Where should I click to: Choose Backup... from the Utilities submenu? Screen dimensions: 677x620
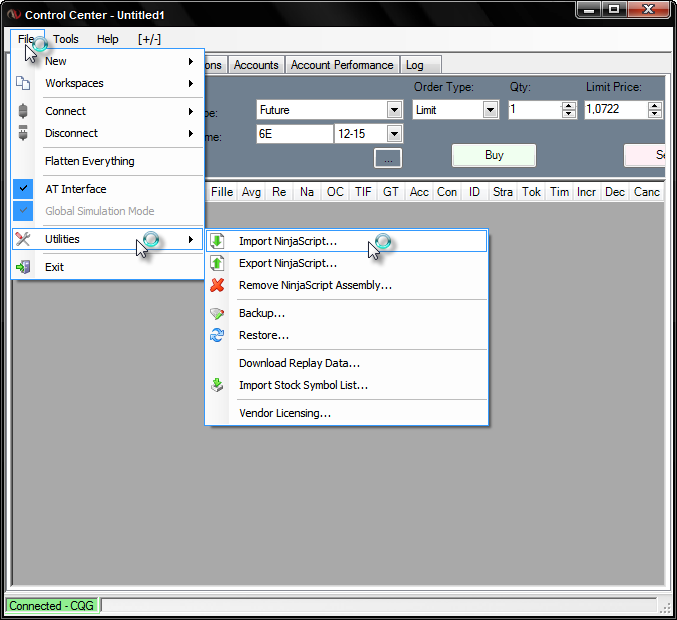[347, 313]
